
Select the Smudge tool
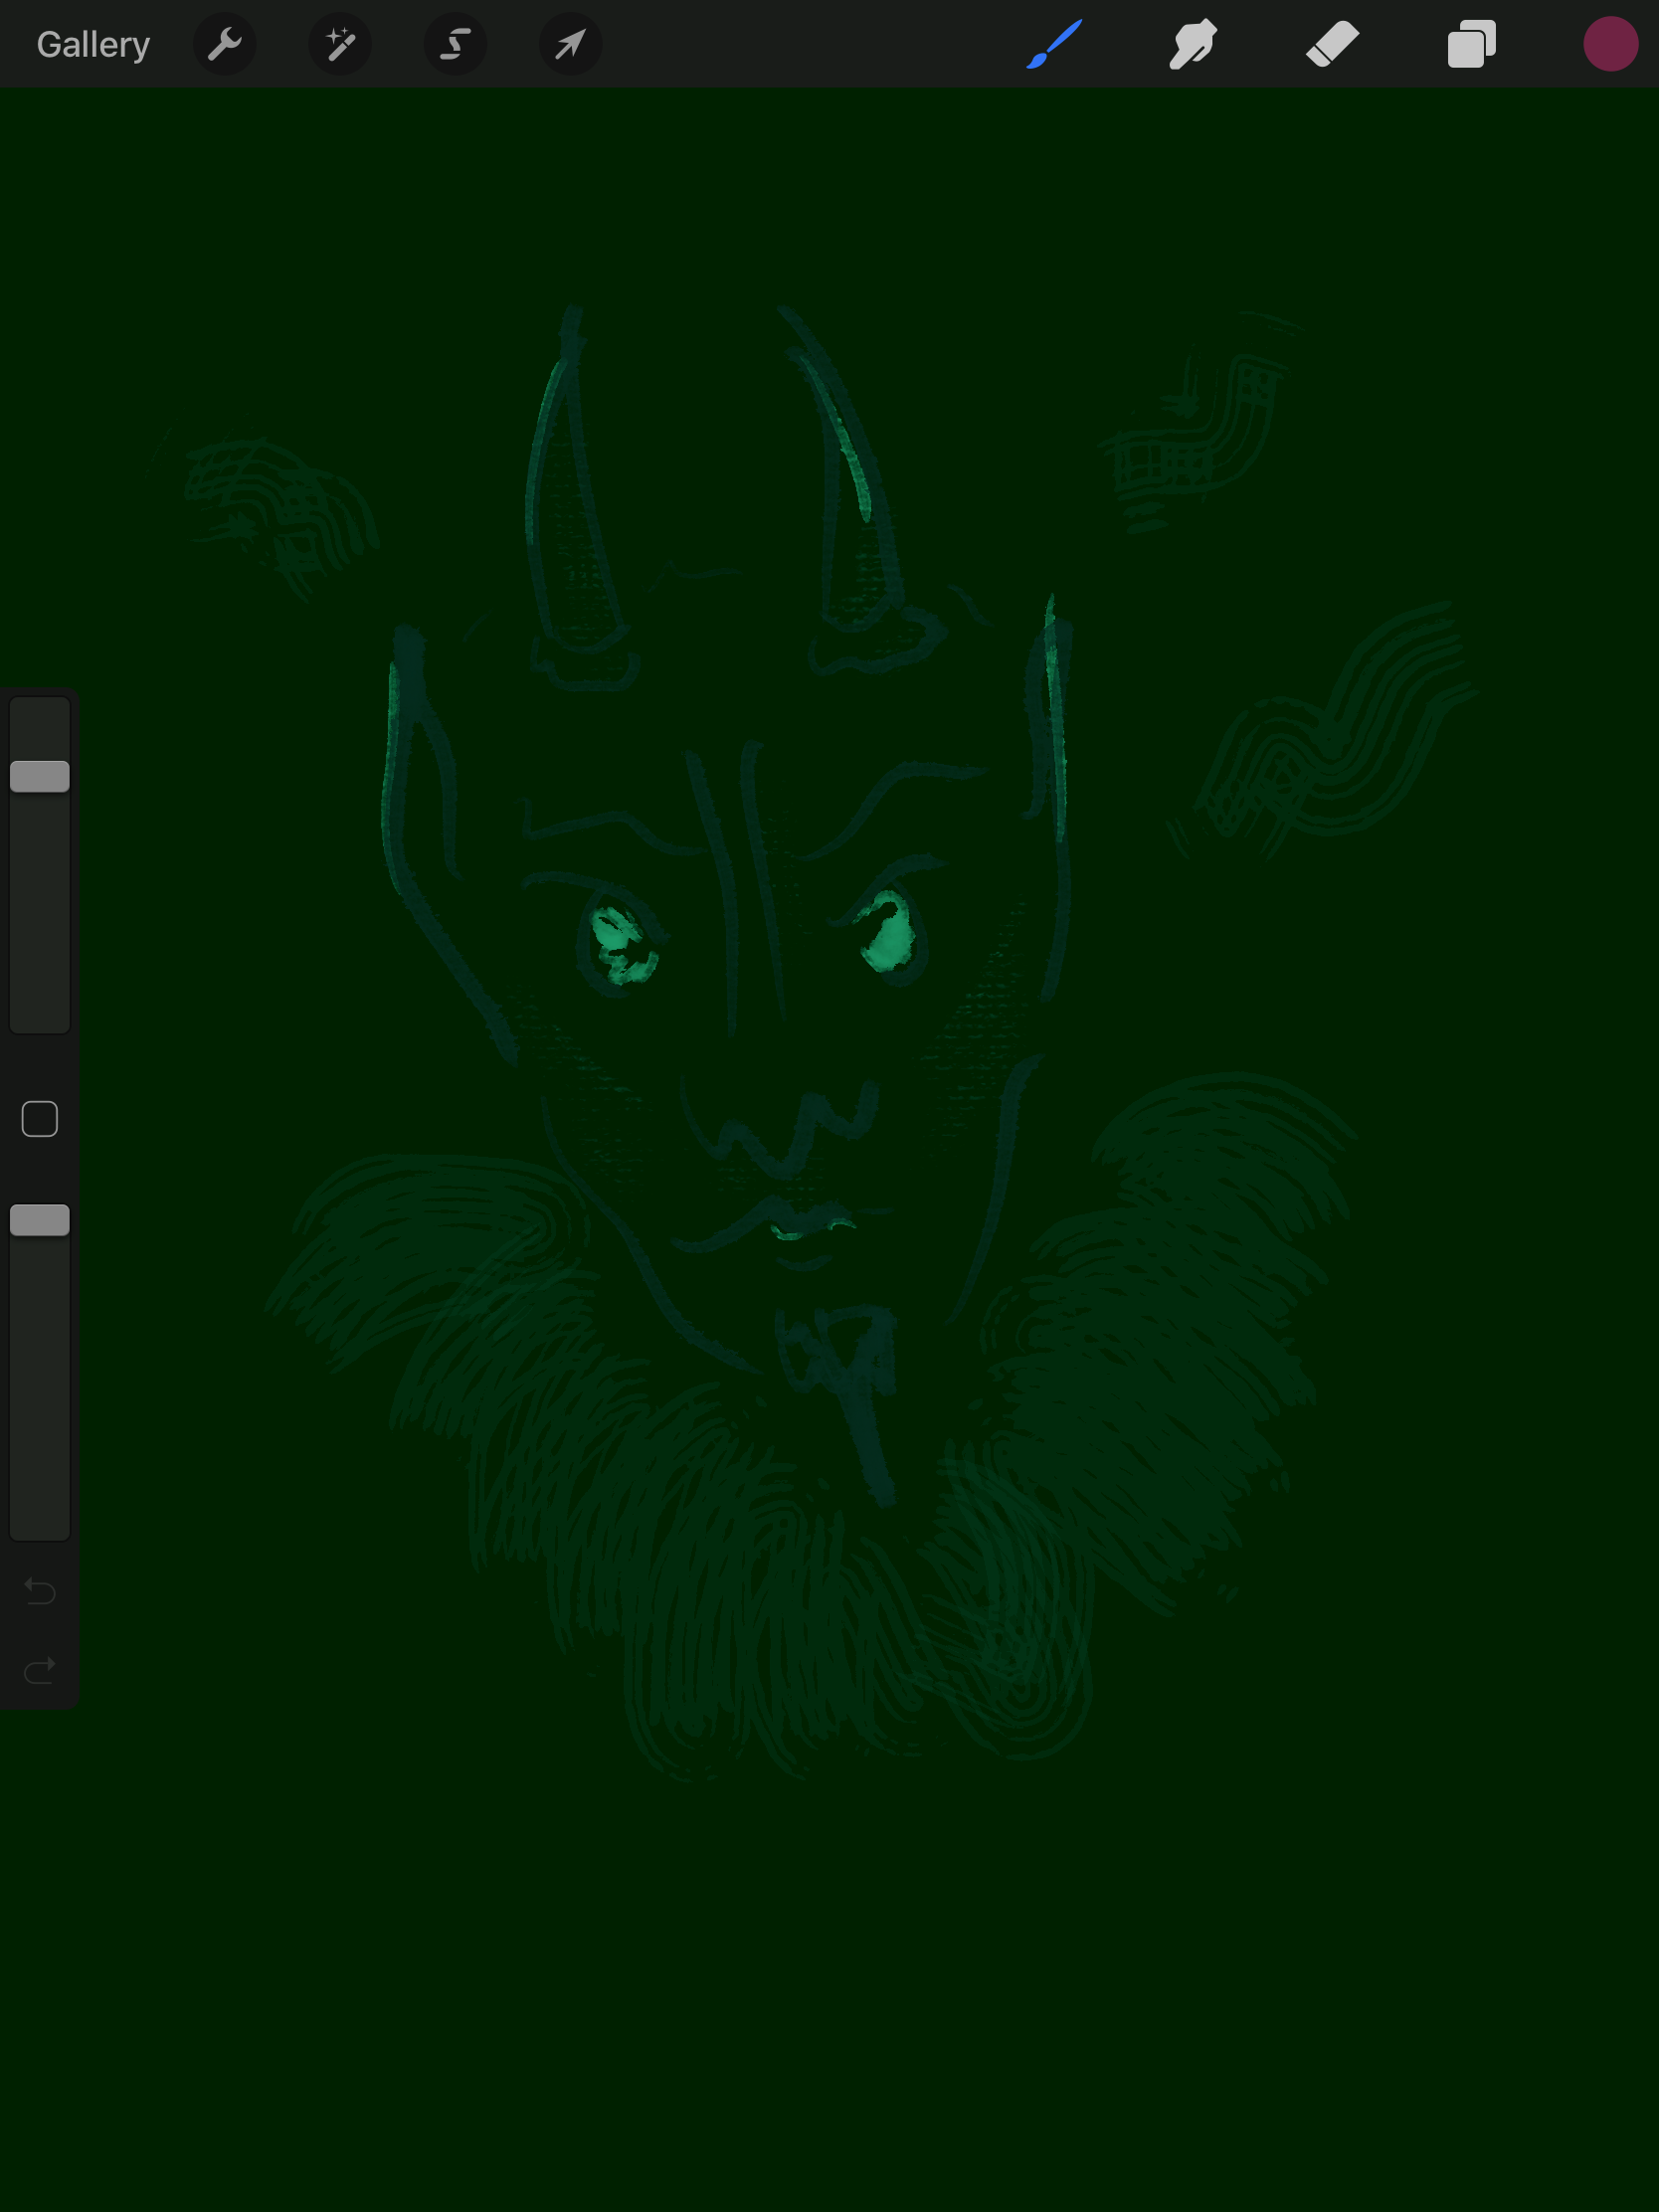click(1193, 44)
